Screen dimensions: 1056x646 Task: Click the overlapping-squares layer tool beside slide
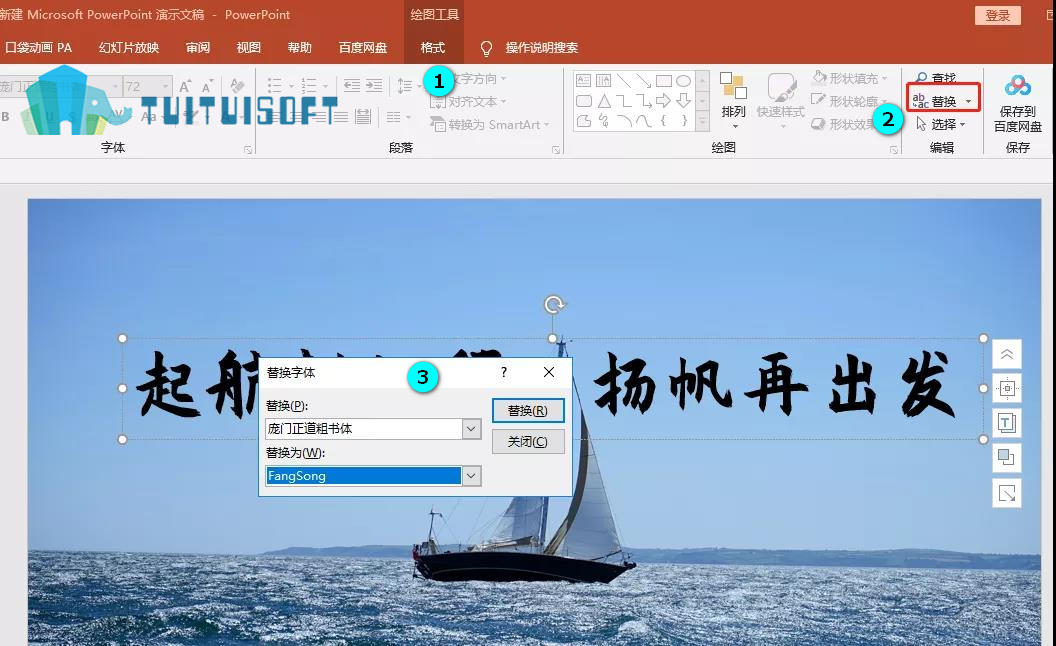click(1007, 457)
